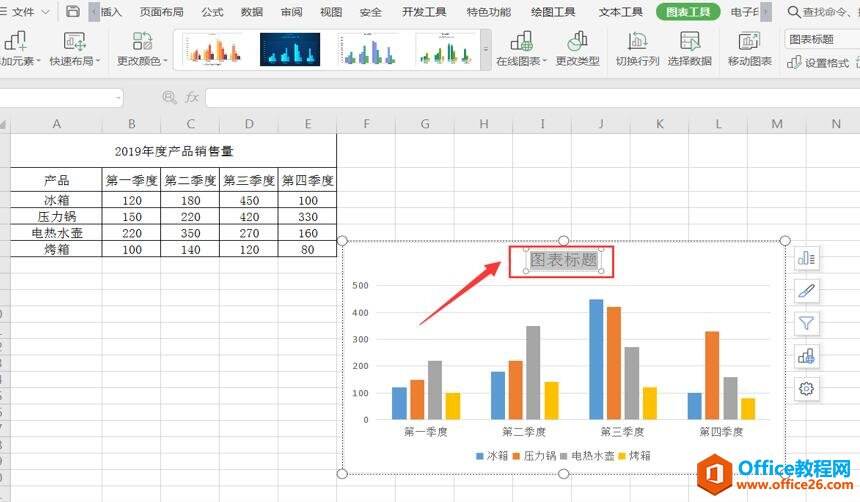Open chart settings gear side button
Screen dimensions: 860x502
pyautogui.click(x=806, y=388)
